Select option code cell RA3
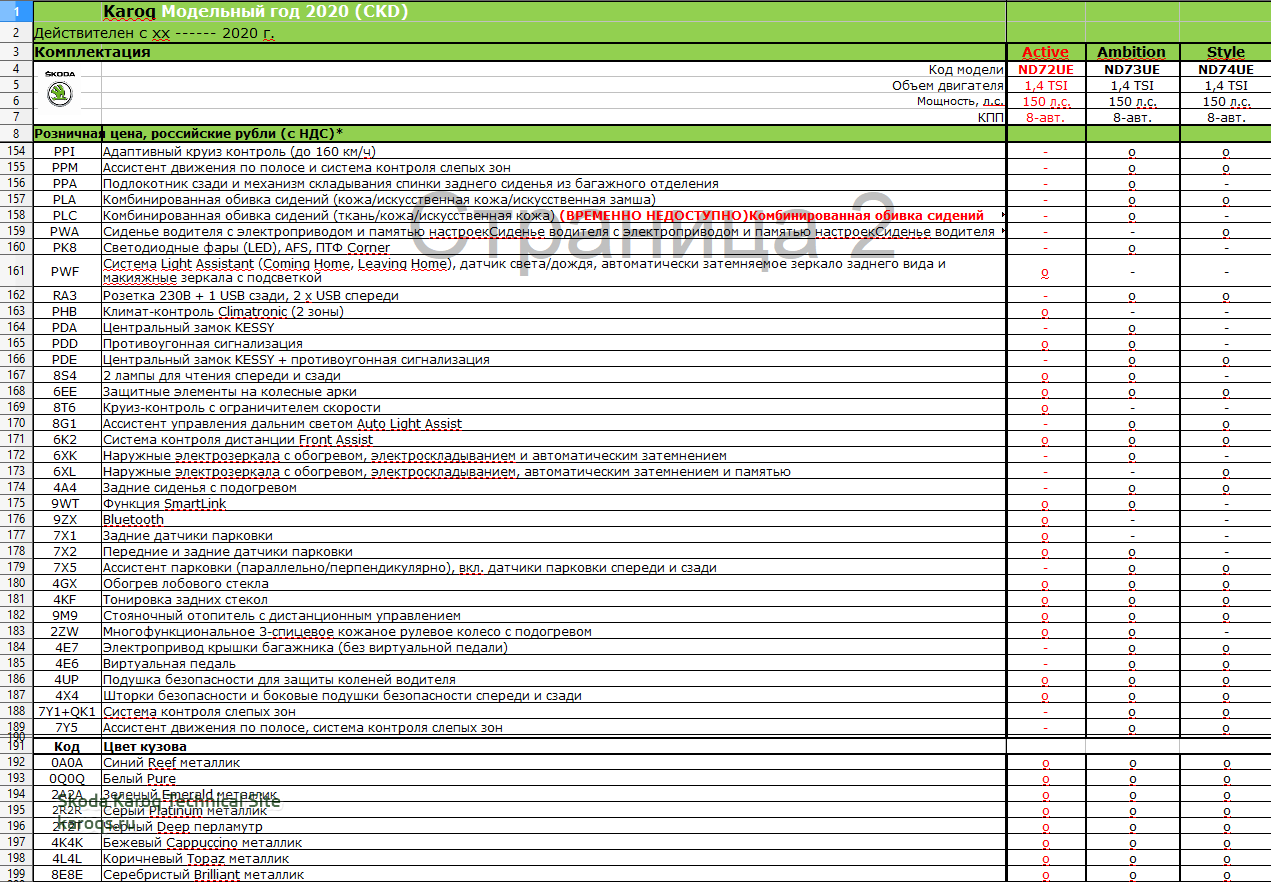 click(65, 295)
